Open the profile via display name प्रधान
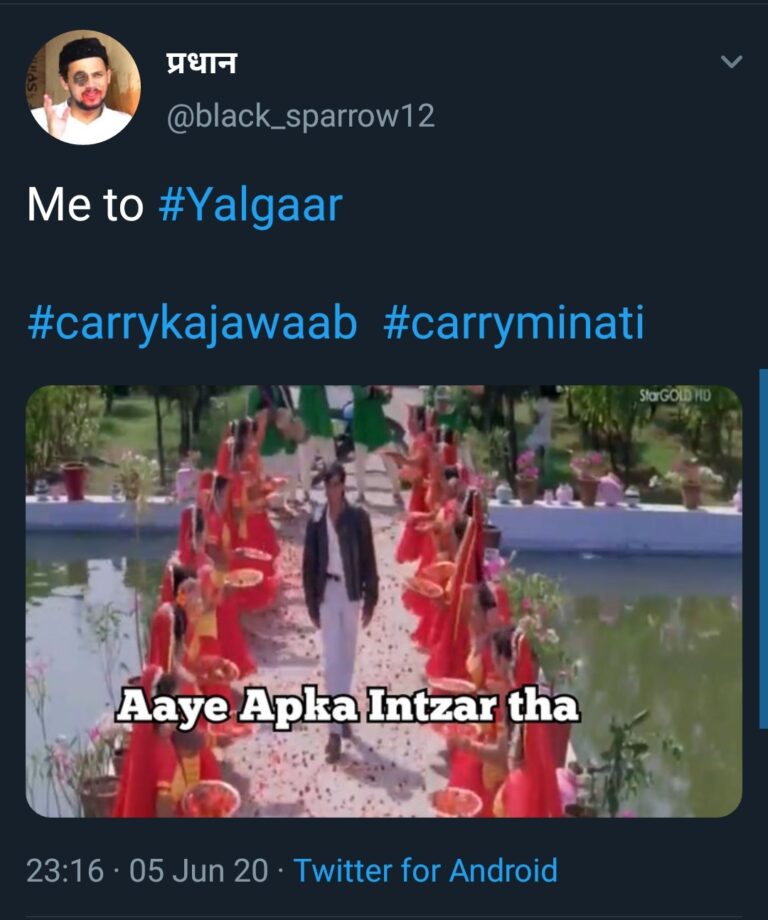Image resolution: width=768 pixels, height=920 pixels. point(202,62)
